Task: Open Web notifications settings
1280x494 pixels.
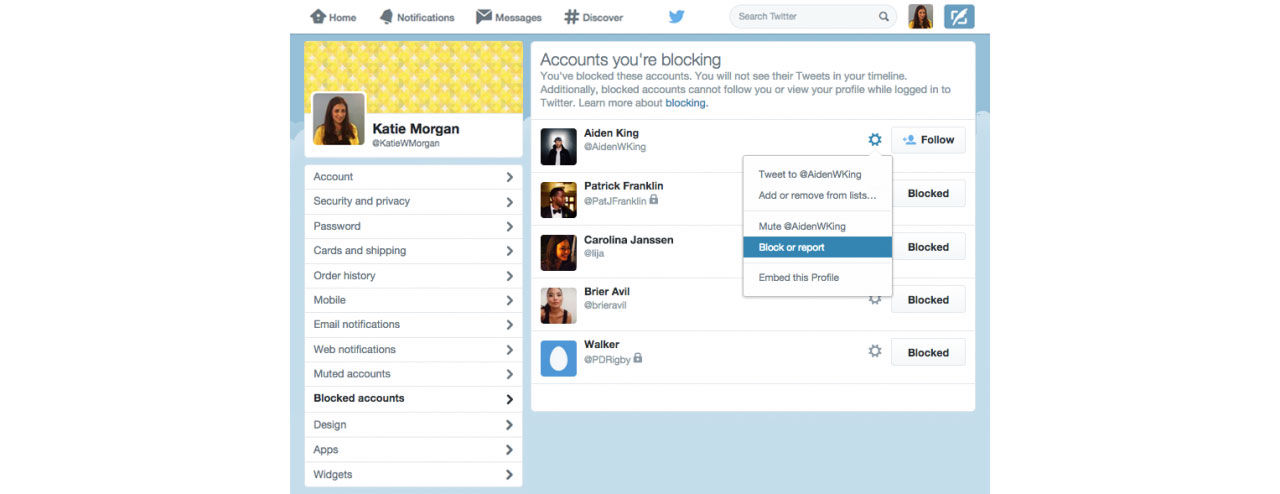Action: point(413,350)
